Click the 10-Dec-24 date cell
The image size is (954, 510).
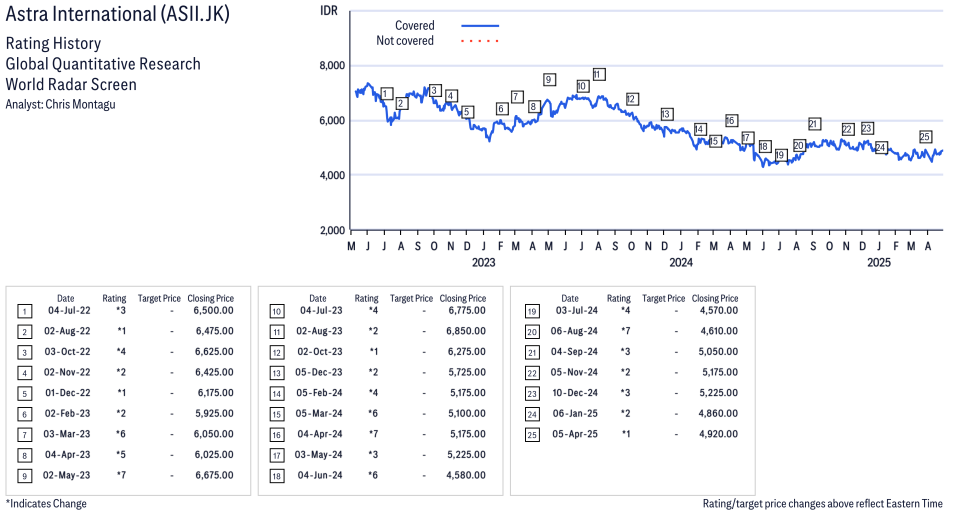[575, 393]
